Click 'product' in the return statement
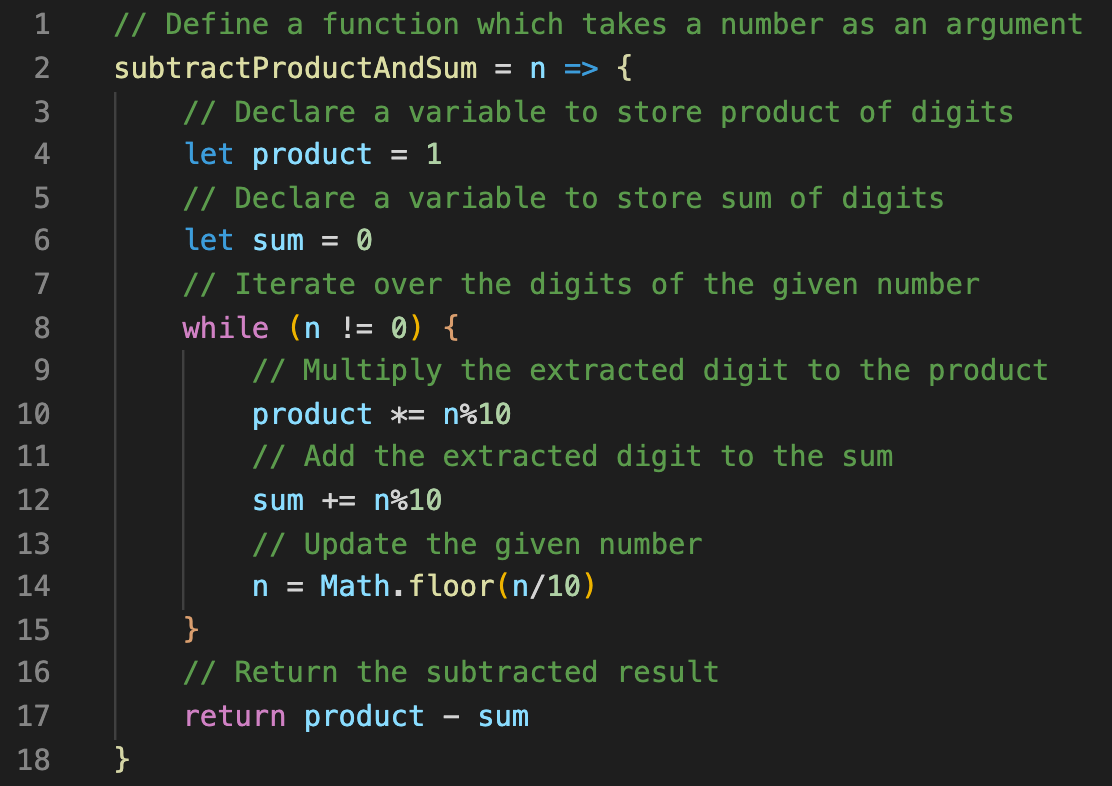This screenshot has height=786, width=1112. pyautogui.click(x=364, y=716)
